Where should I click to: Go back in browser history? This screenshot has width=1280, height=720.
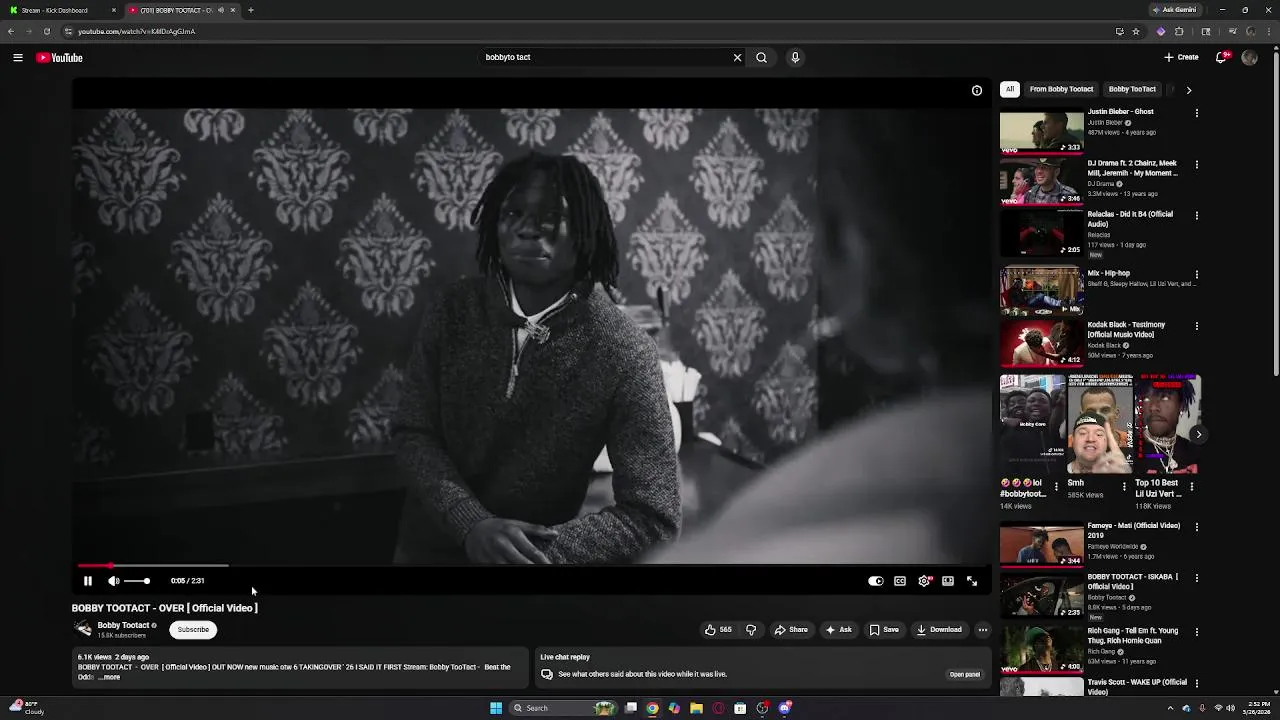click(11, 31)
